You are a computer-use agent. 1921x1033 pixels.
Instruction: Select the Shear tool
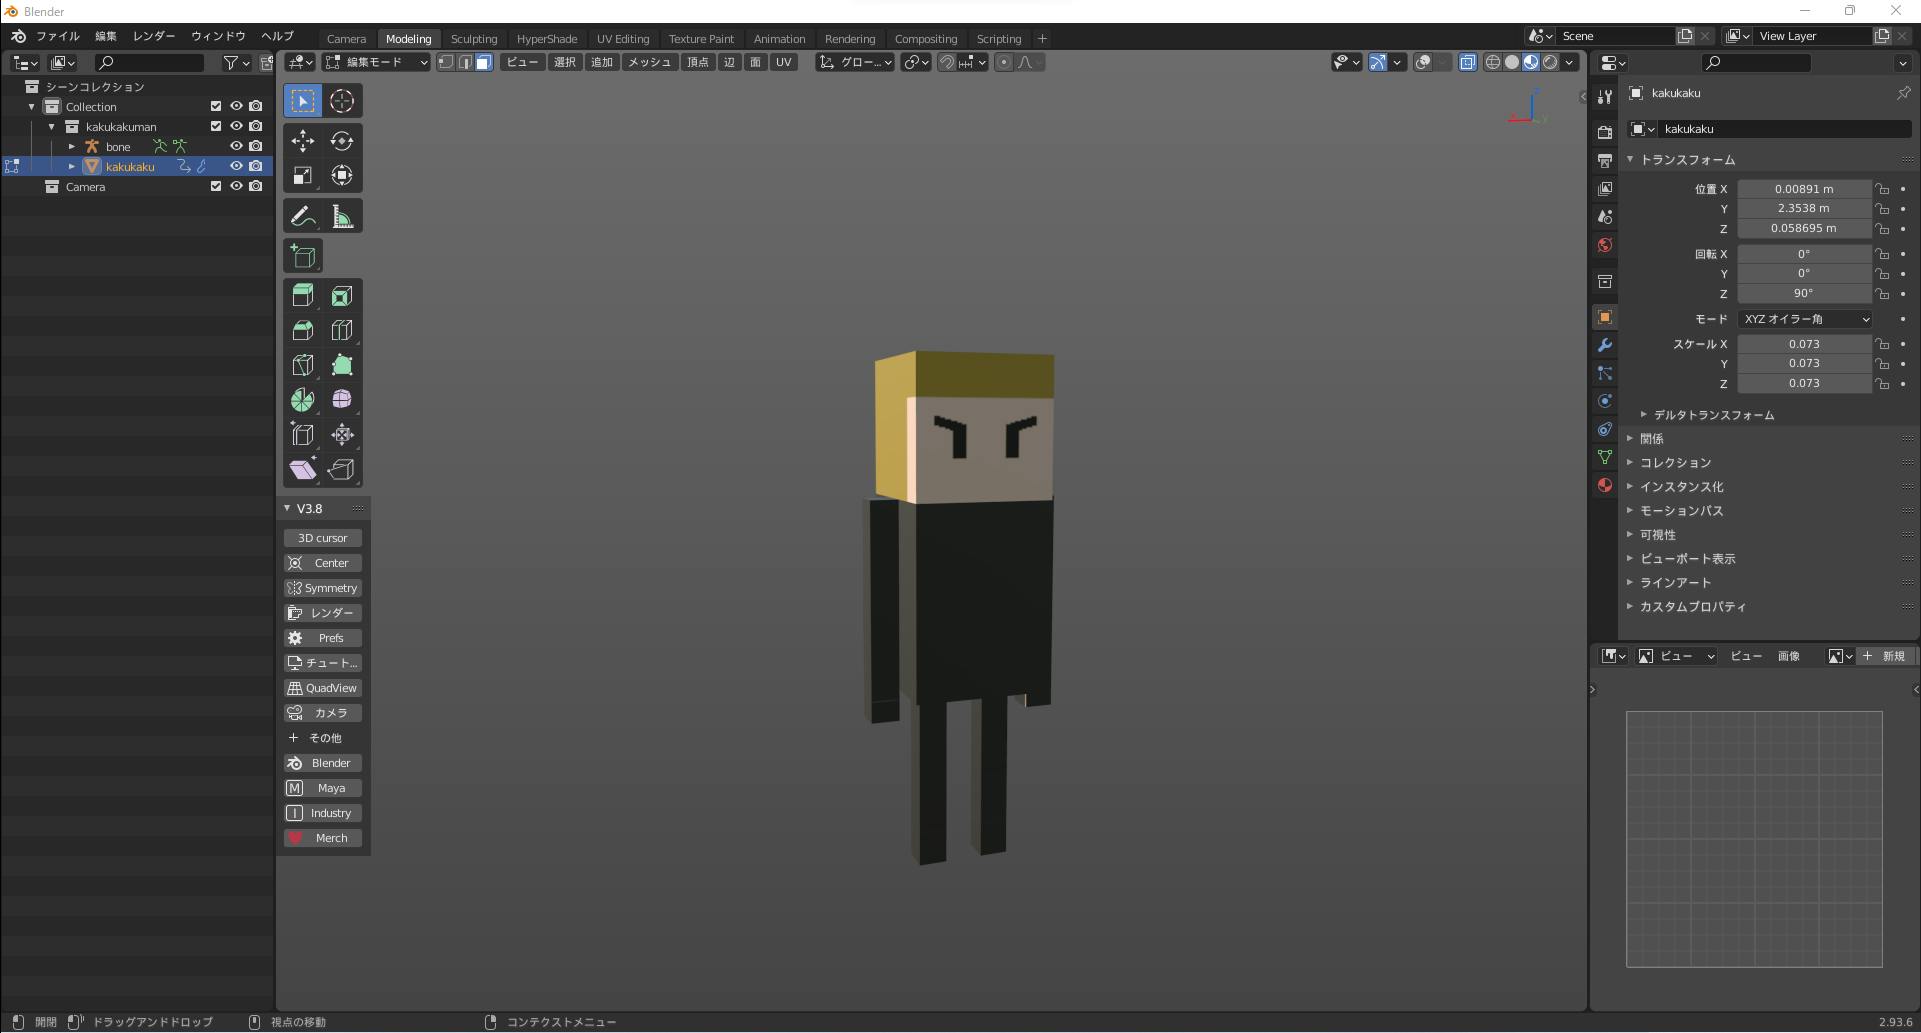click(x=303, y=469)
